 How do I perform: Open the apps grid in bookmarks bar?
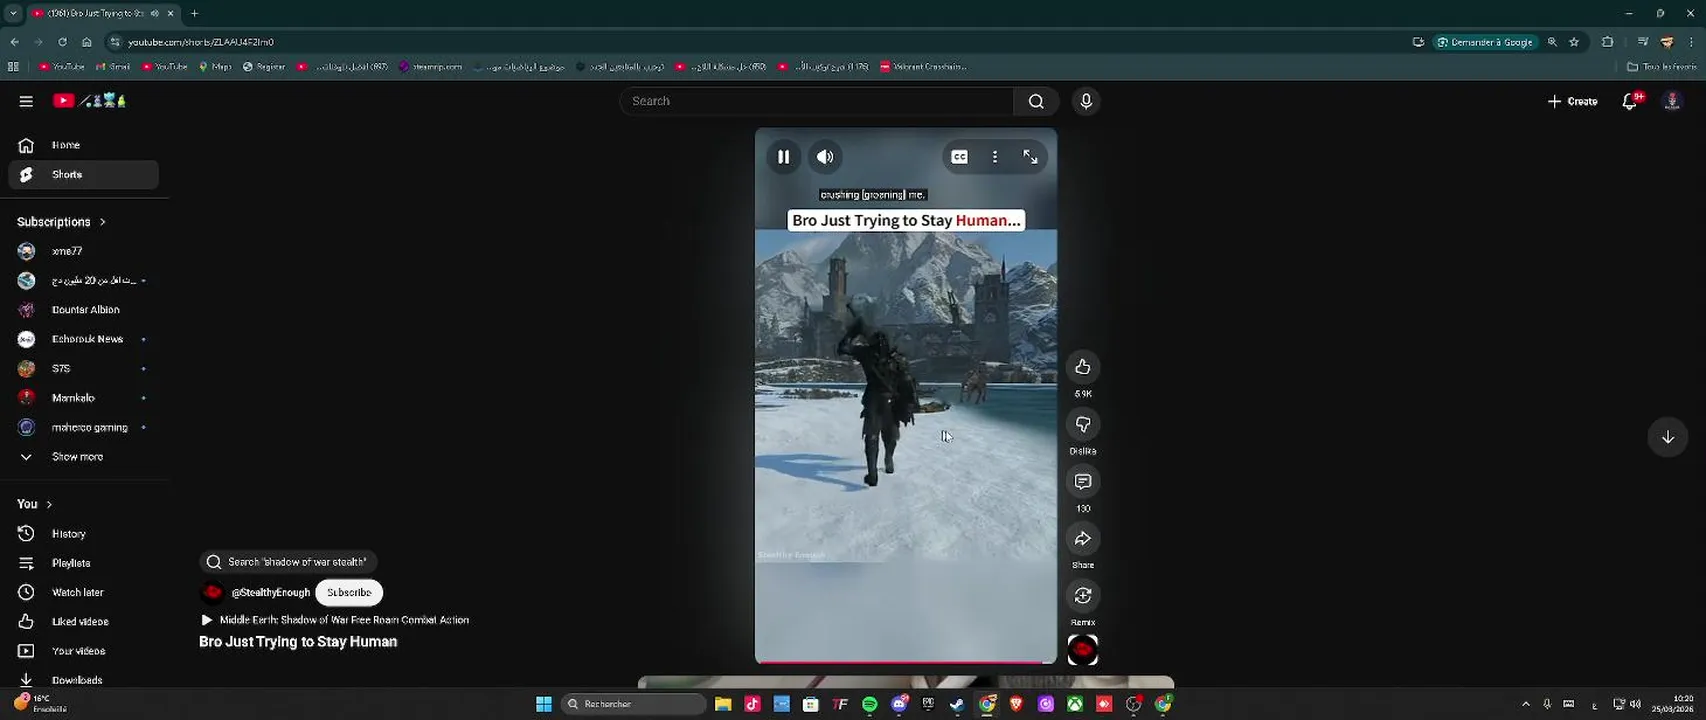(13, 67)
